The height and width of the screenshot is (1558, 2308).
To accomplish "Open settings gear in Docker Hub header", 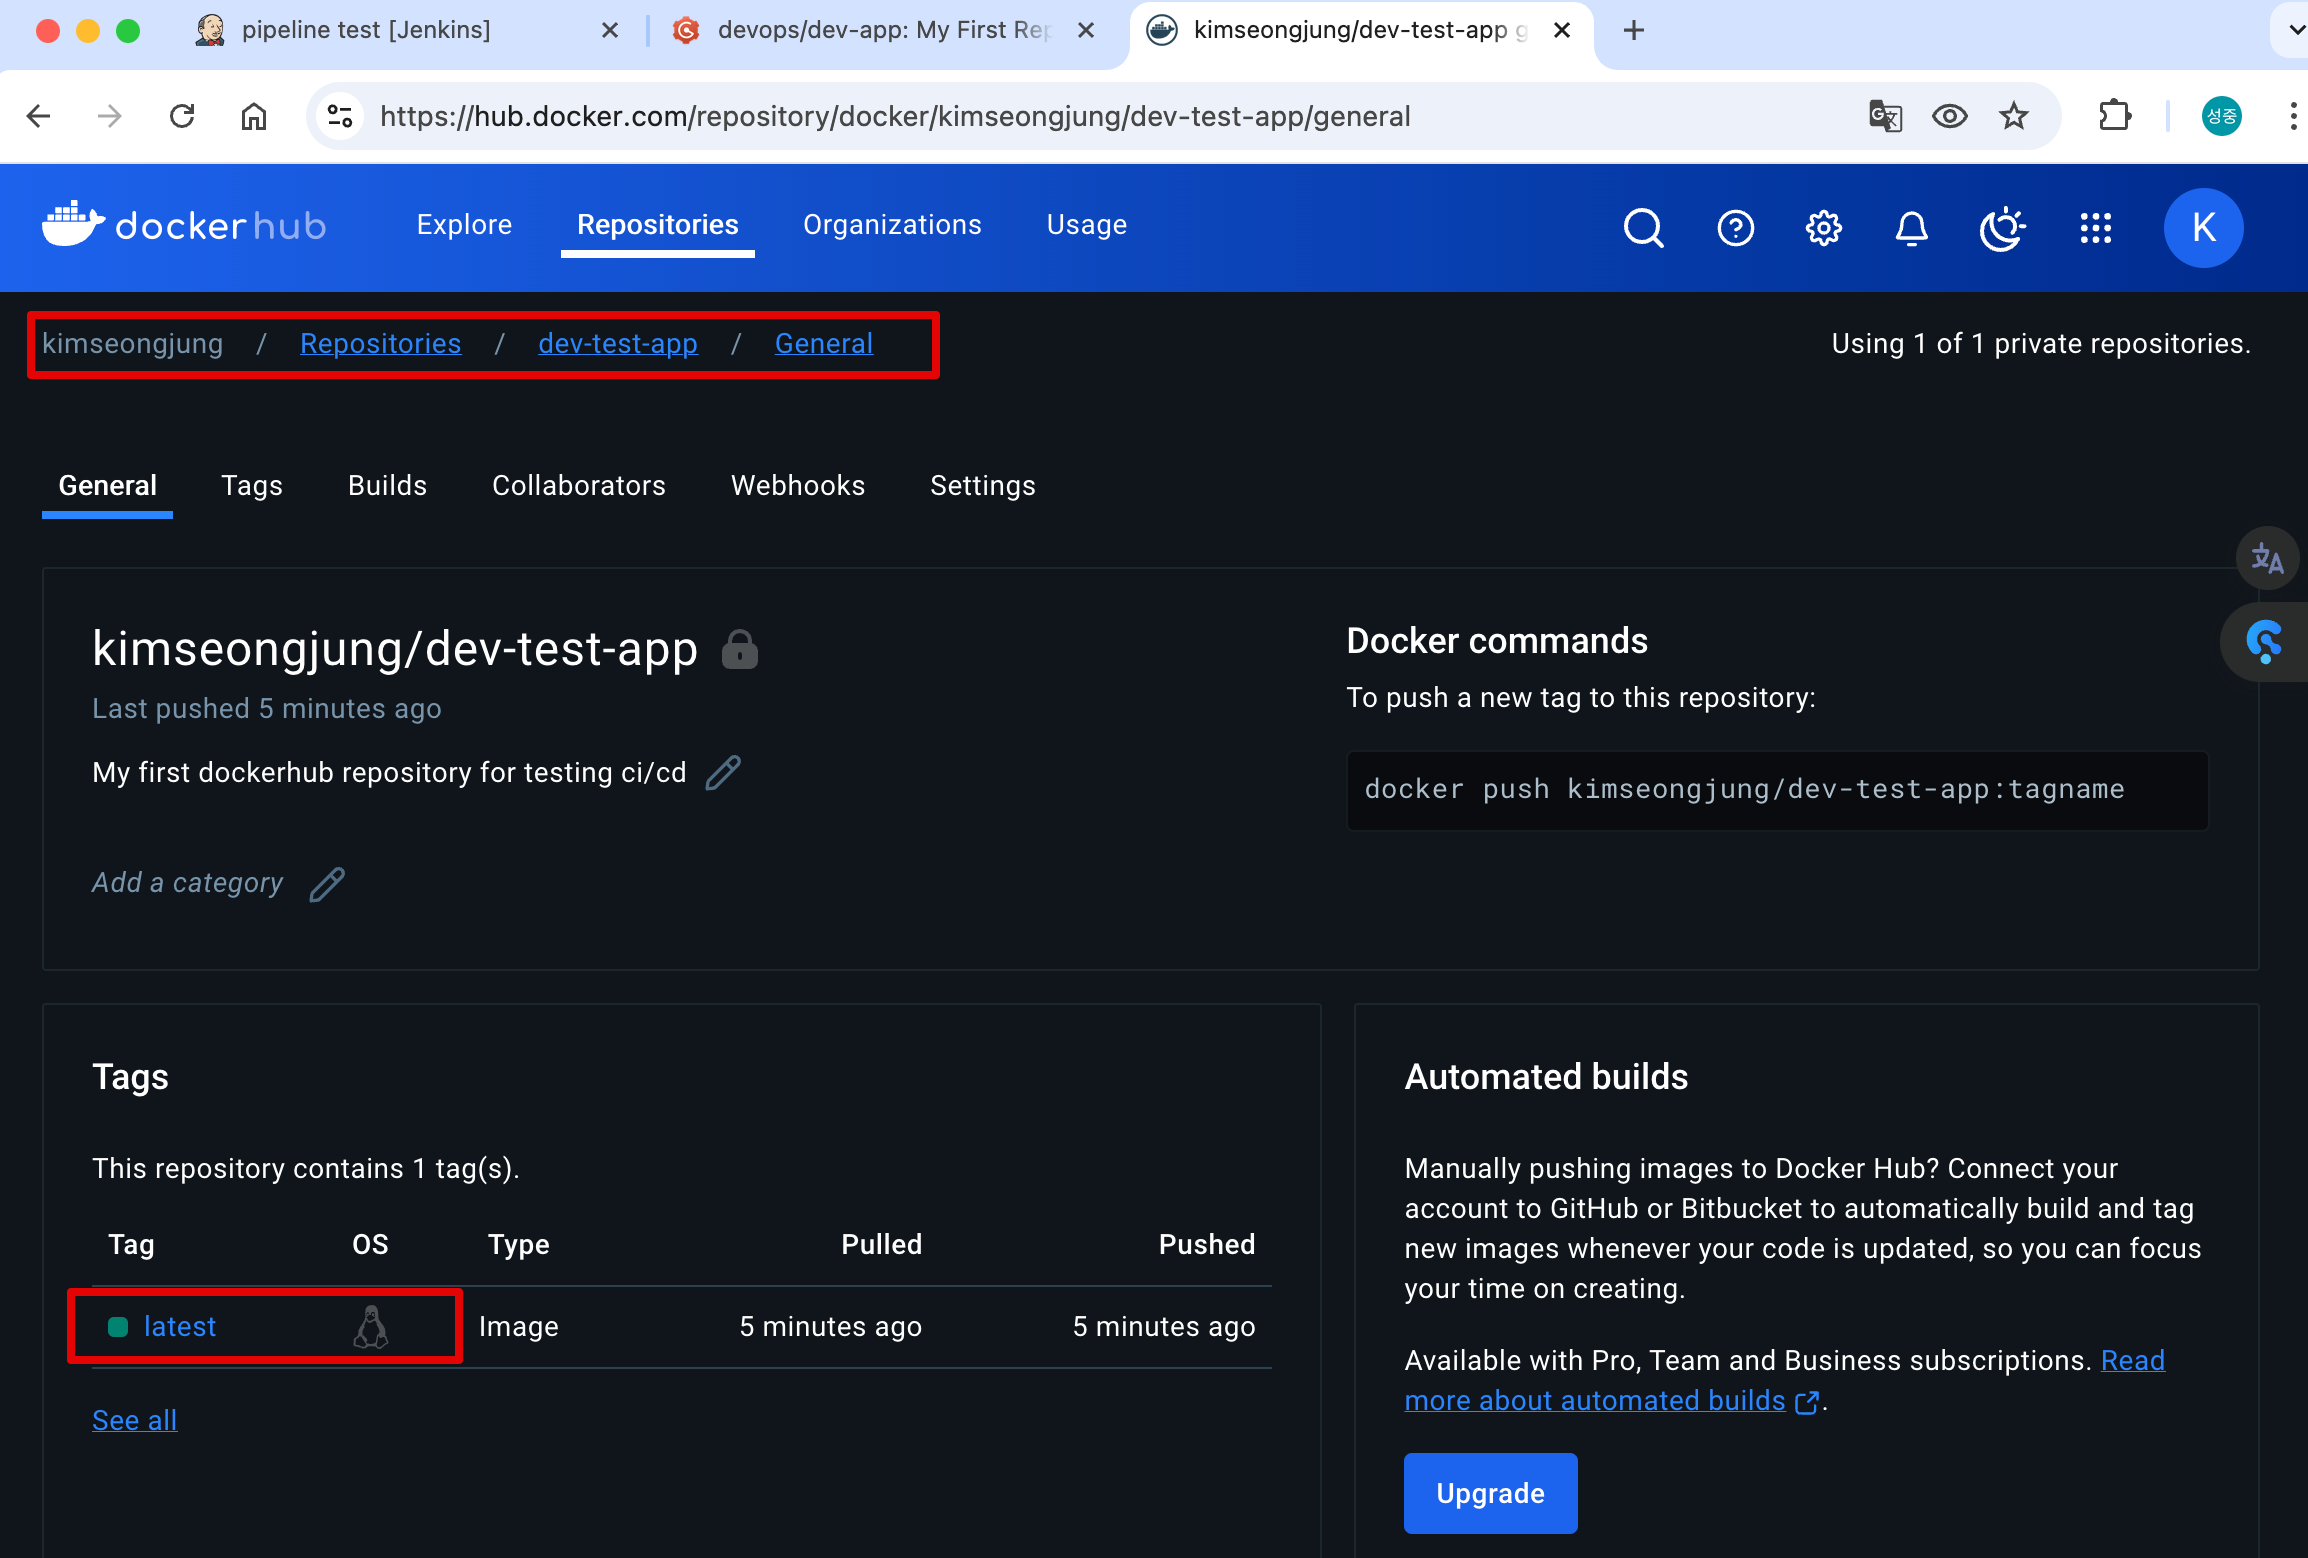I will pos(1823,228).
